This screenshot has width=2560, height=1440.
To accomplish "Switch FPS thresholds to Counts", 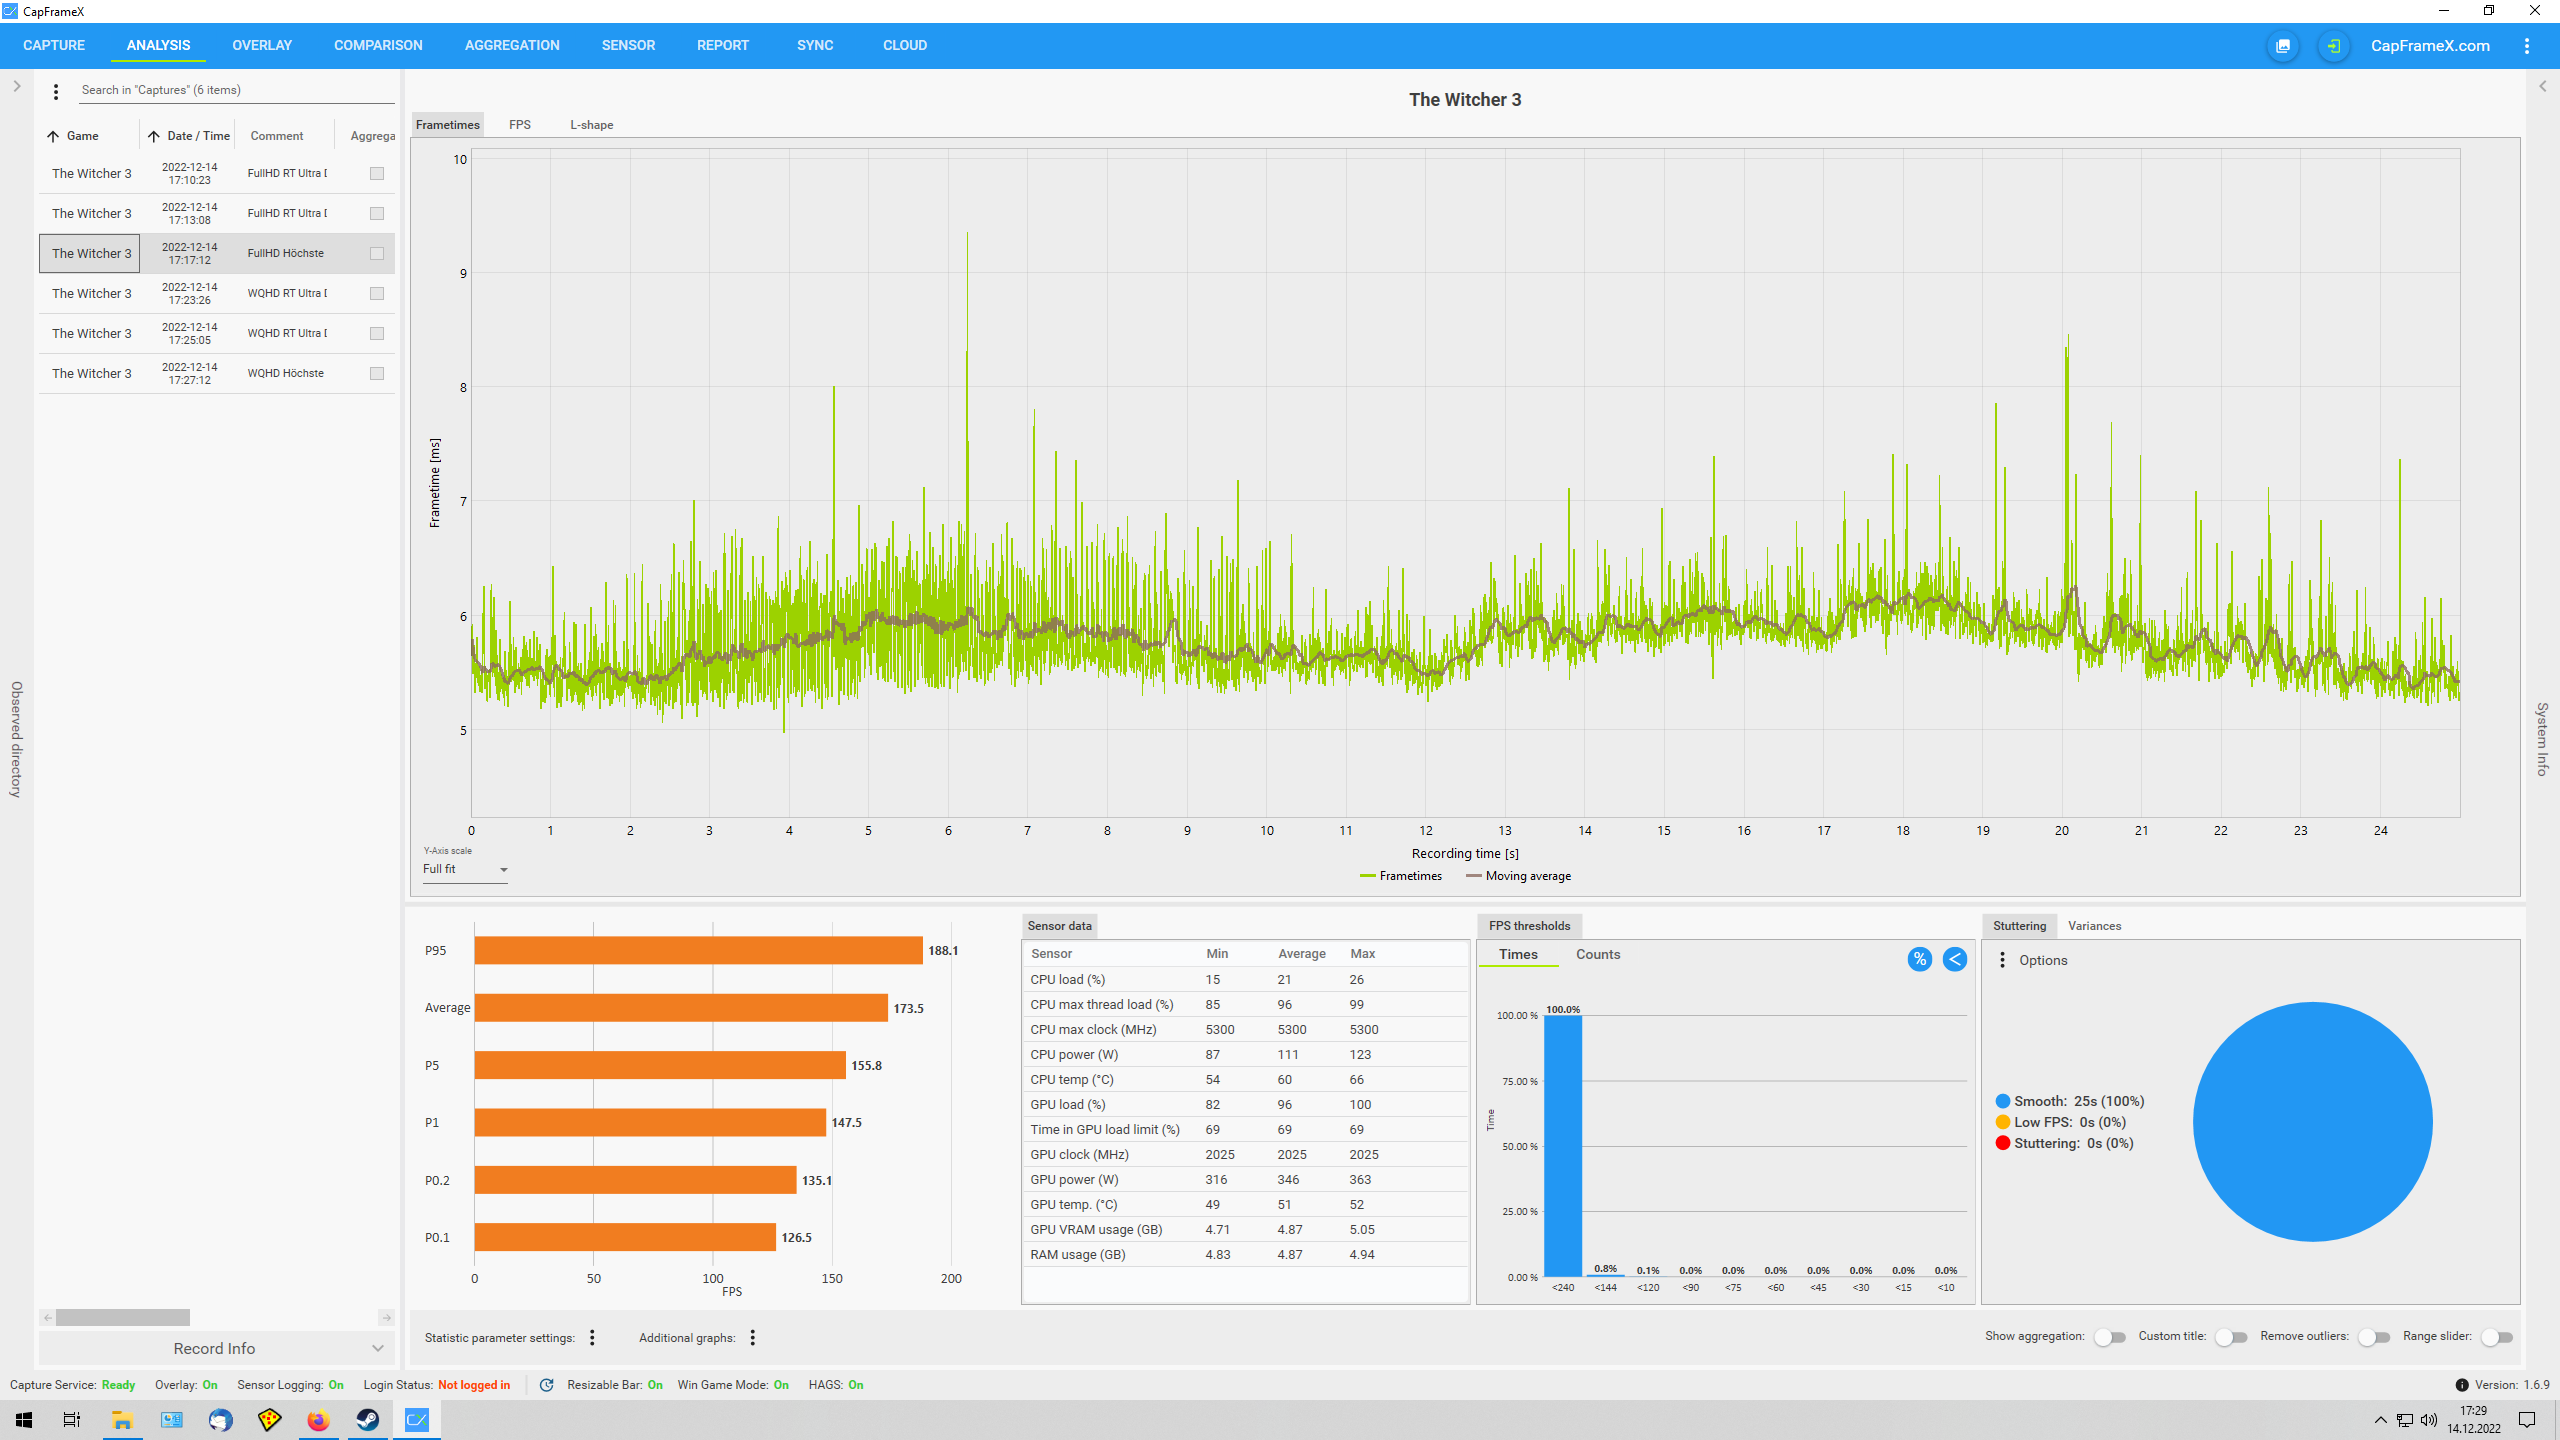I will 1598,955.
